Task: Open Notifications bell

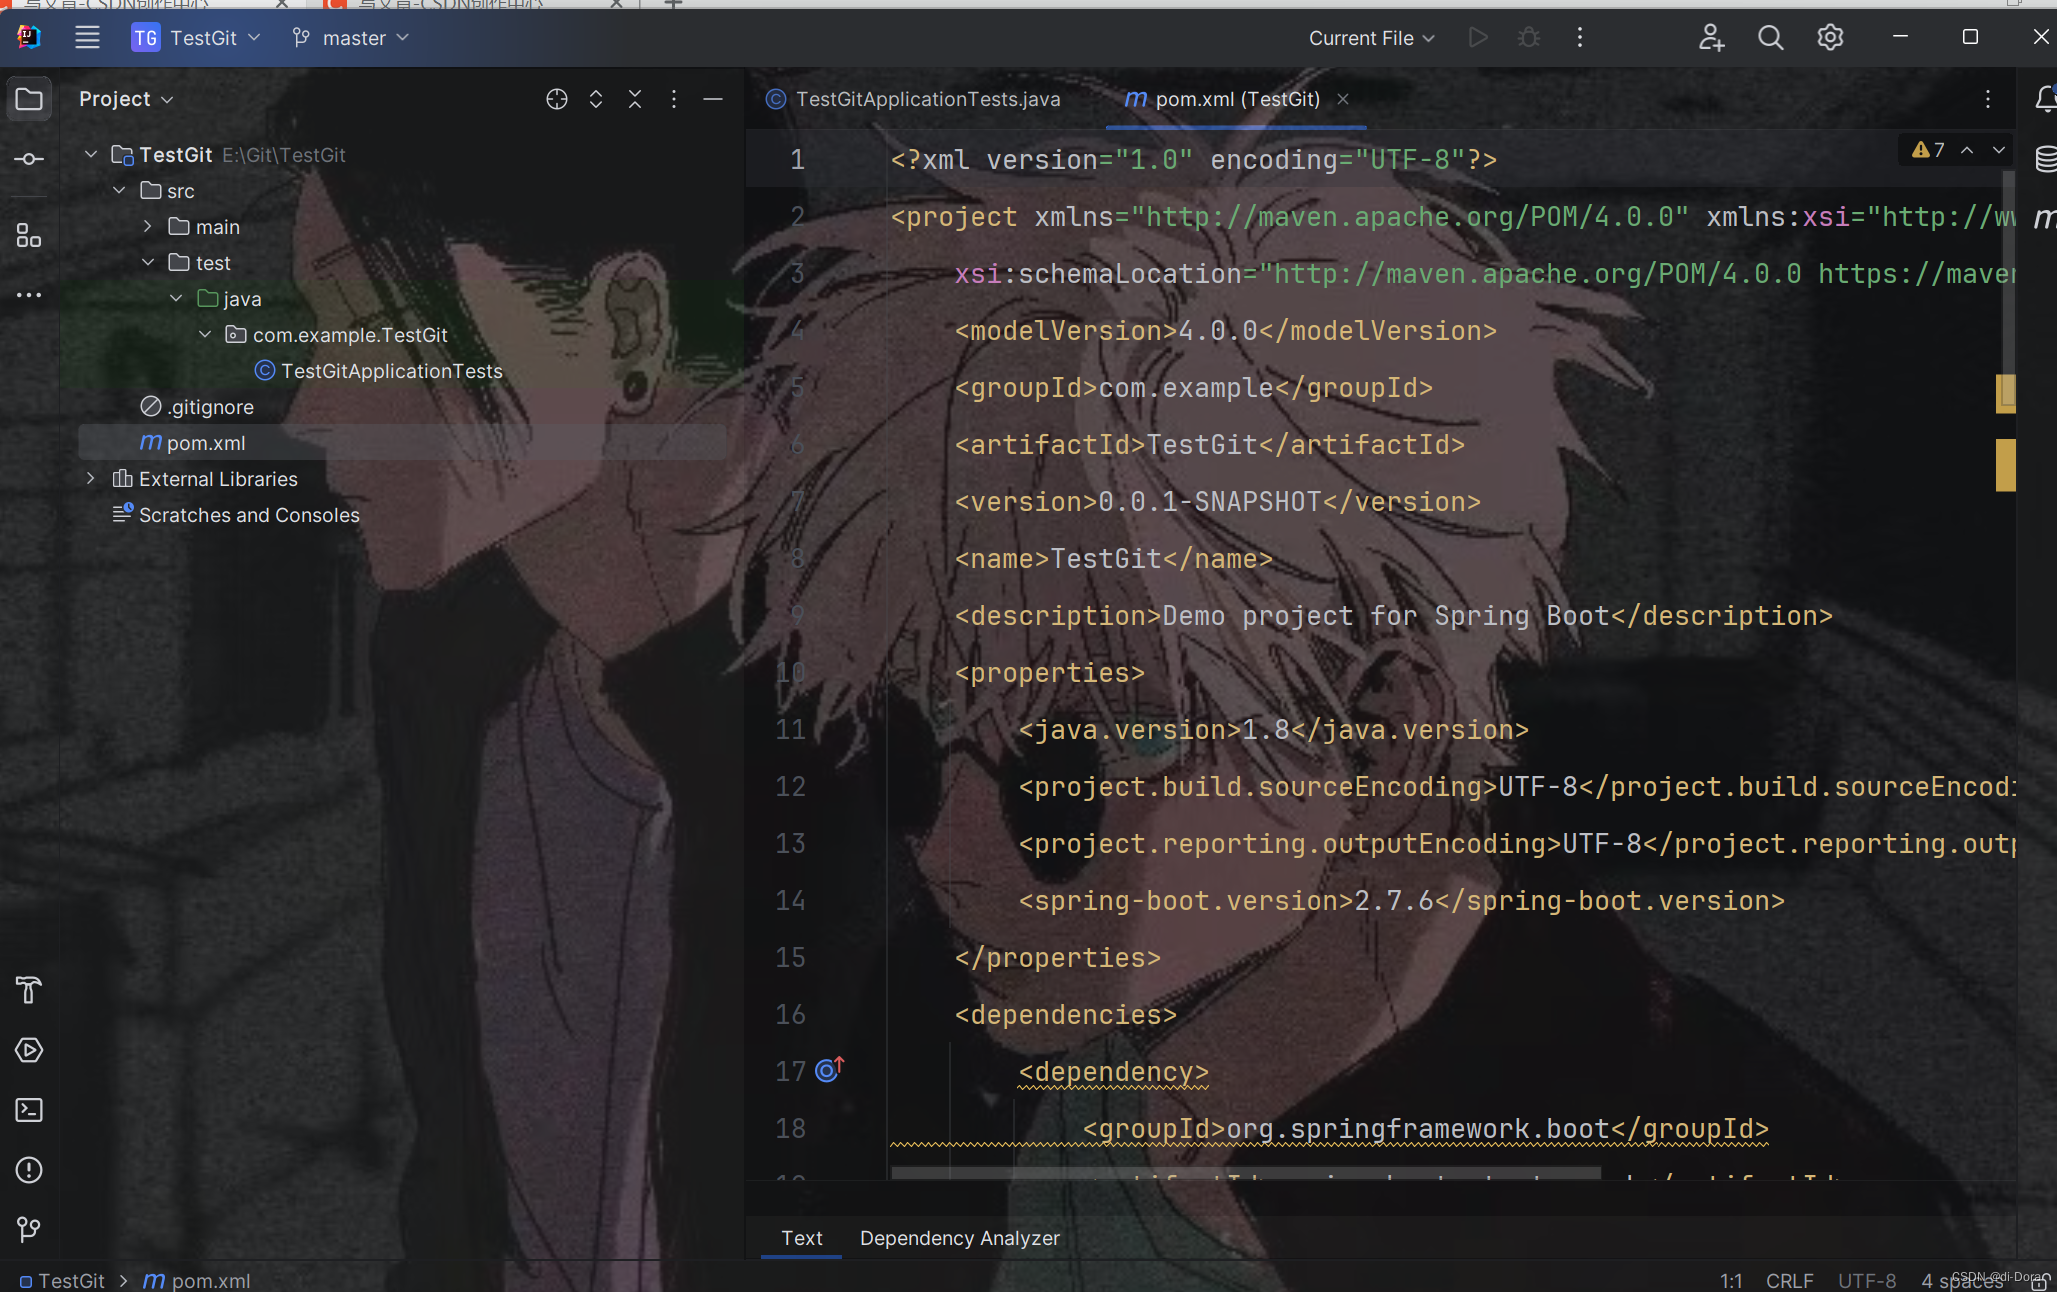Action: point(2046,99)
